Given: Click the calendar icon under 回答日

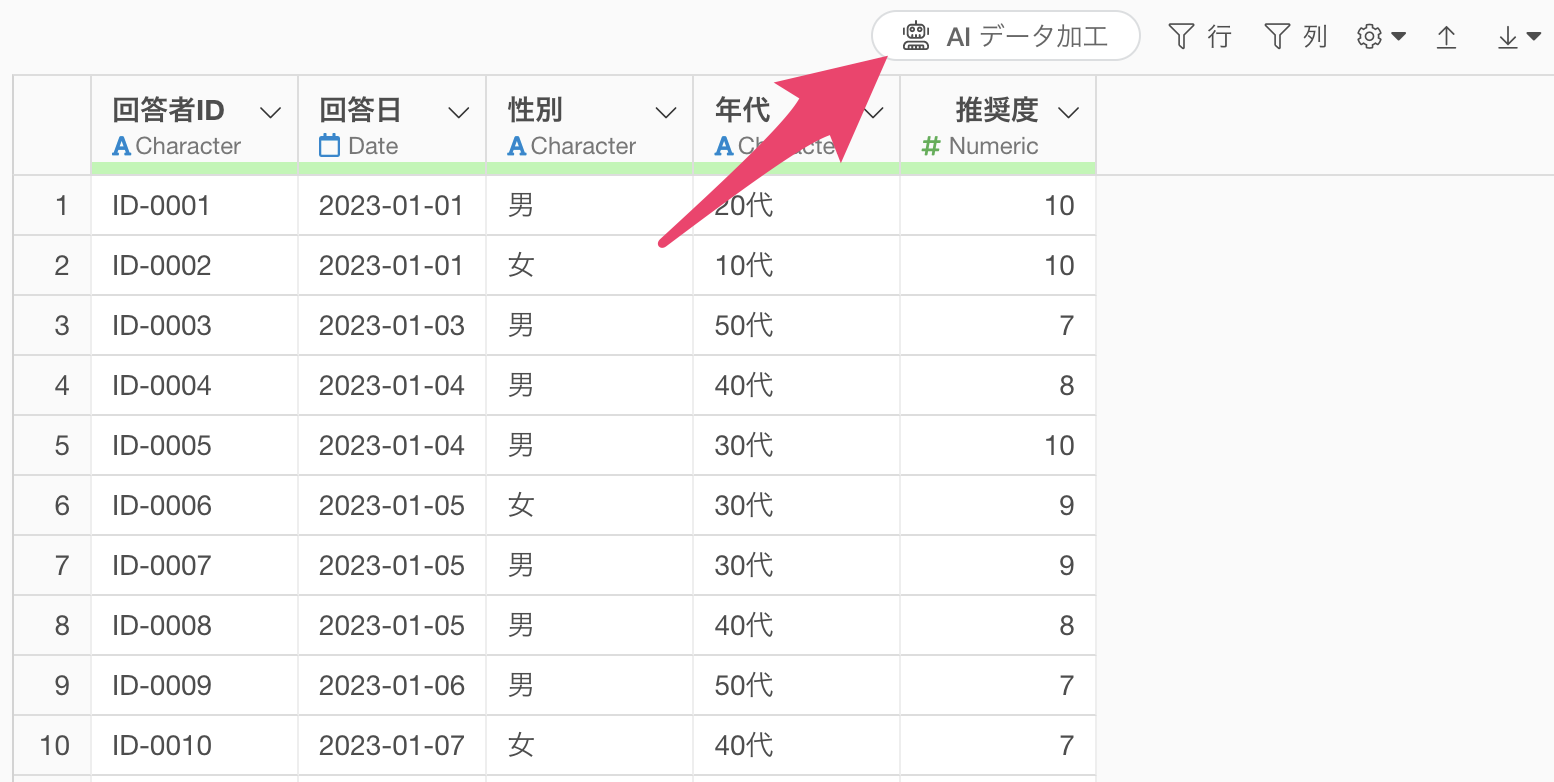Looking at the screenshot, I should click(x=329, y=146).
